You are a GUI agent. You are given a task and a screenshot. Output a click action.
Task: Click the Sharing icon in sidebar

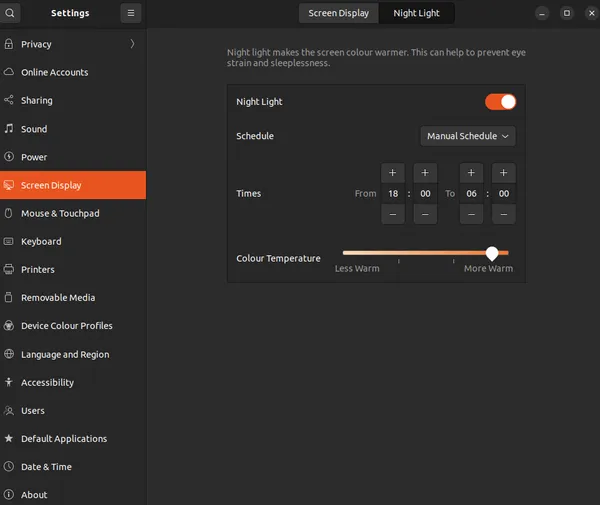(9, 100)
